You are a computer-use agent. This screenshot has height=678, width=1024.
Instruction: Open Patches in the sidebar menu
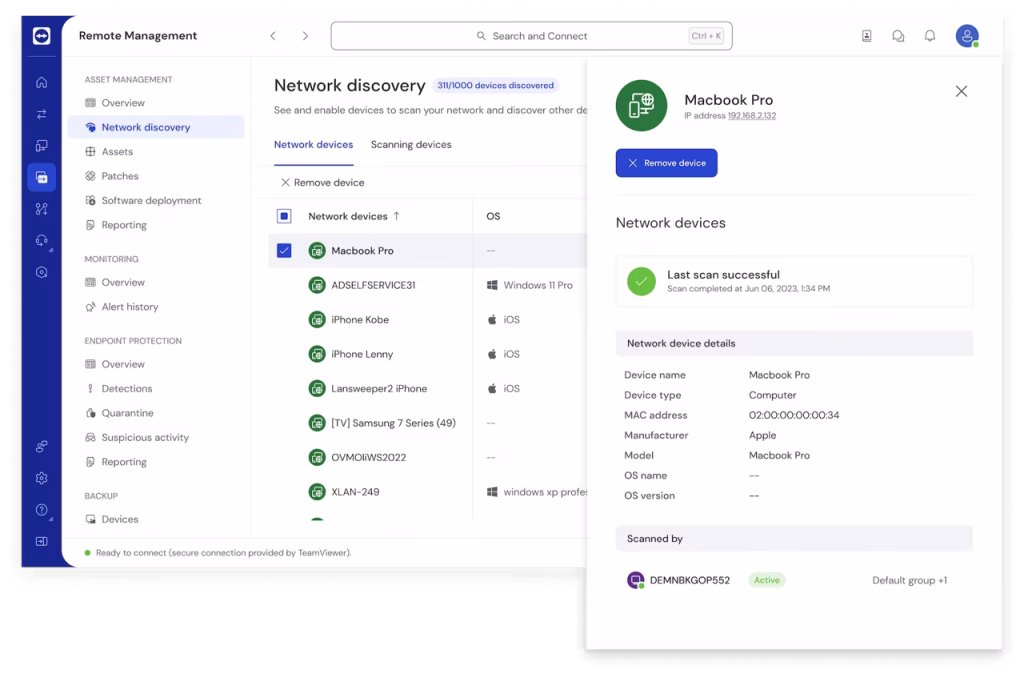click(x=120, y=176)
